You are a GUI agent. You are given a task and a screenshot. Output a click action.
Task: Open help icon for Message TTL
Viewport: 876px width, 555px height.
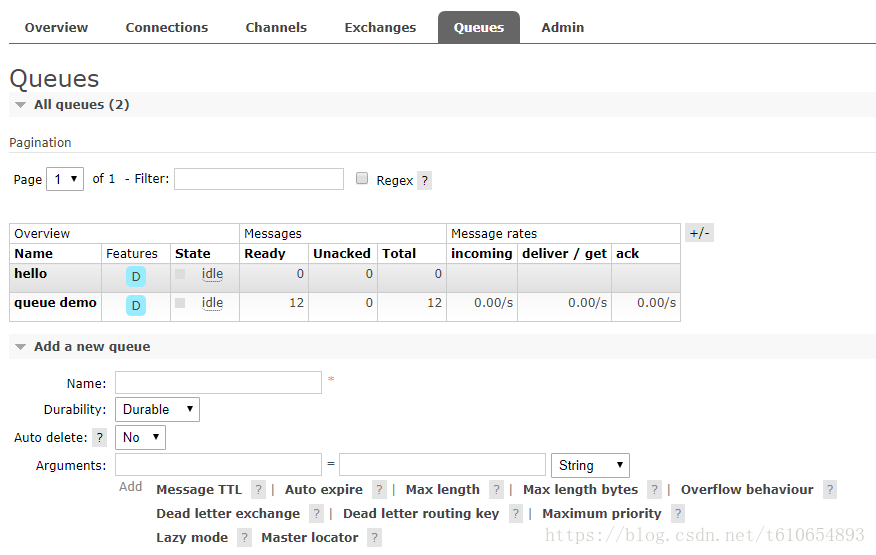click(258, 490)
